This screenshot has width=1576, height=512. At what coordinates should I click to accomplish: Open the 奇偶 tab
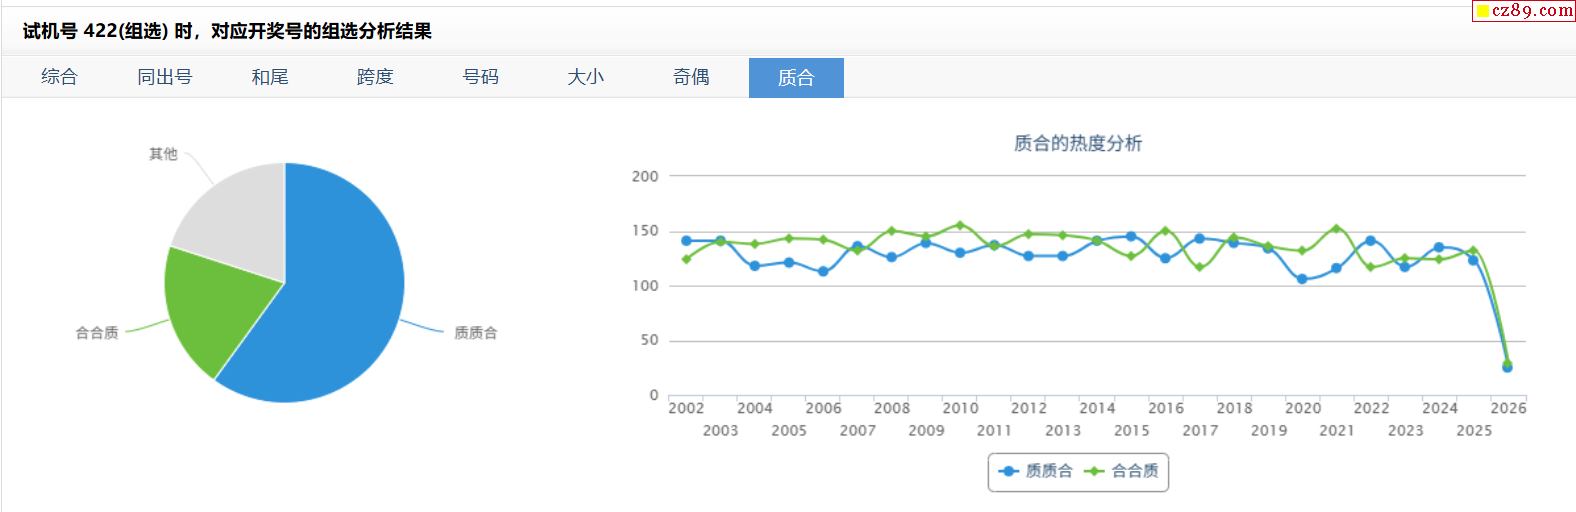pos(691,77)
